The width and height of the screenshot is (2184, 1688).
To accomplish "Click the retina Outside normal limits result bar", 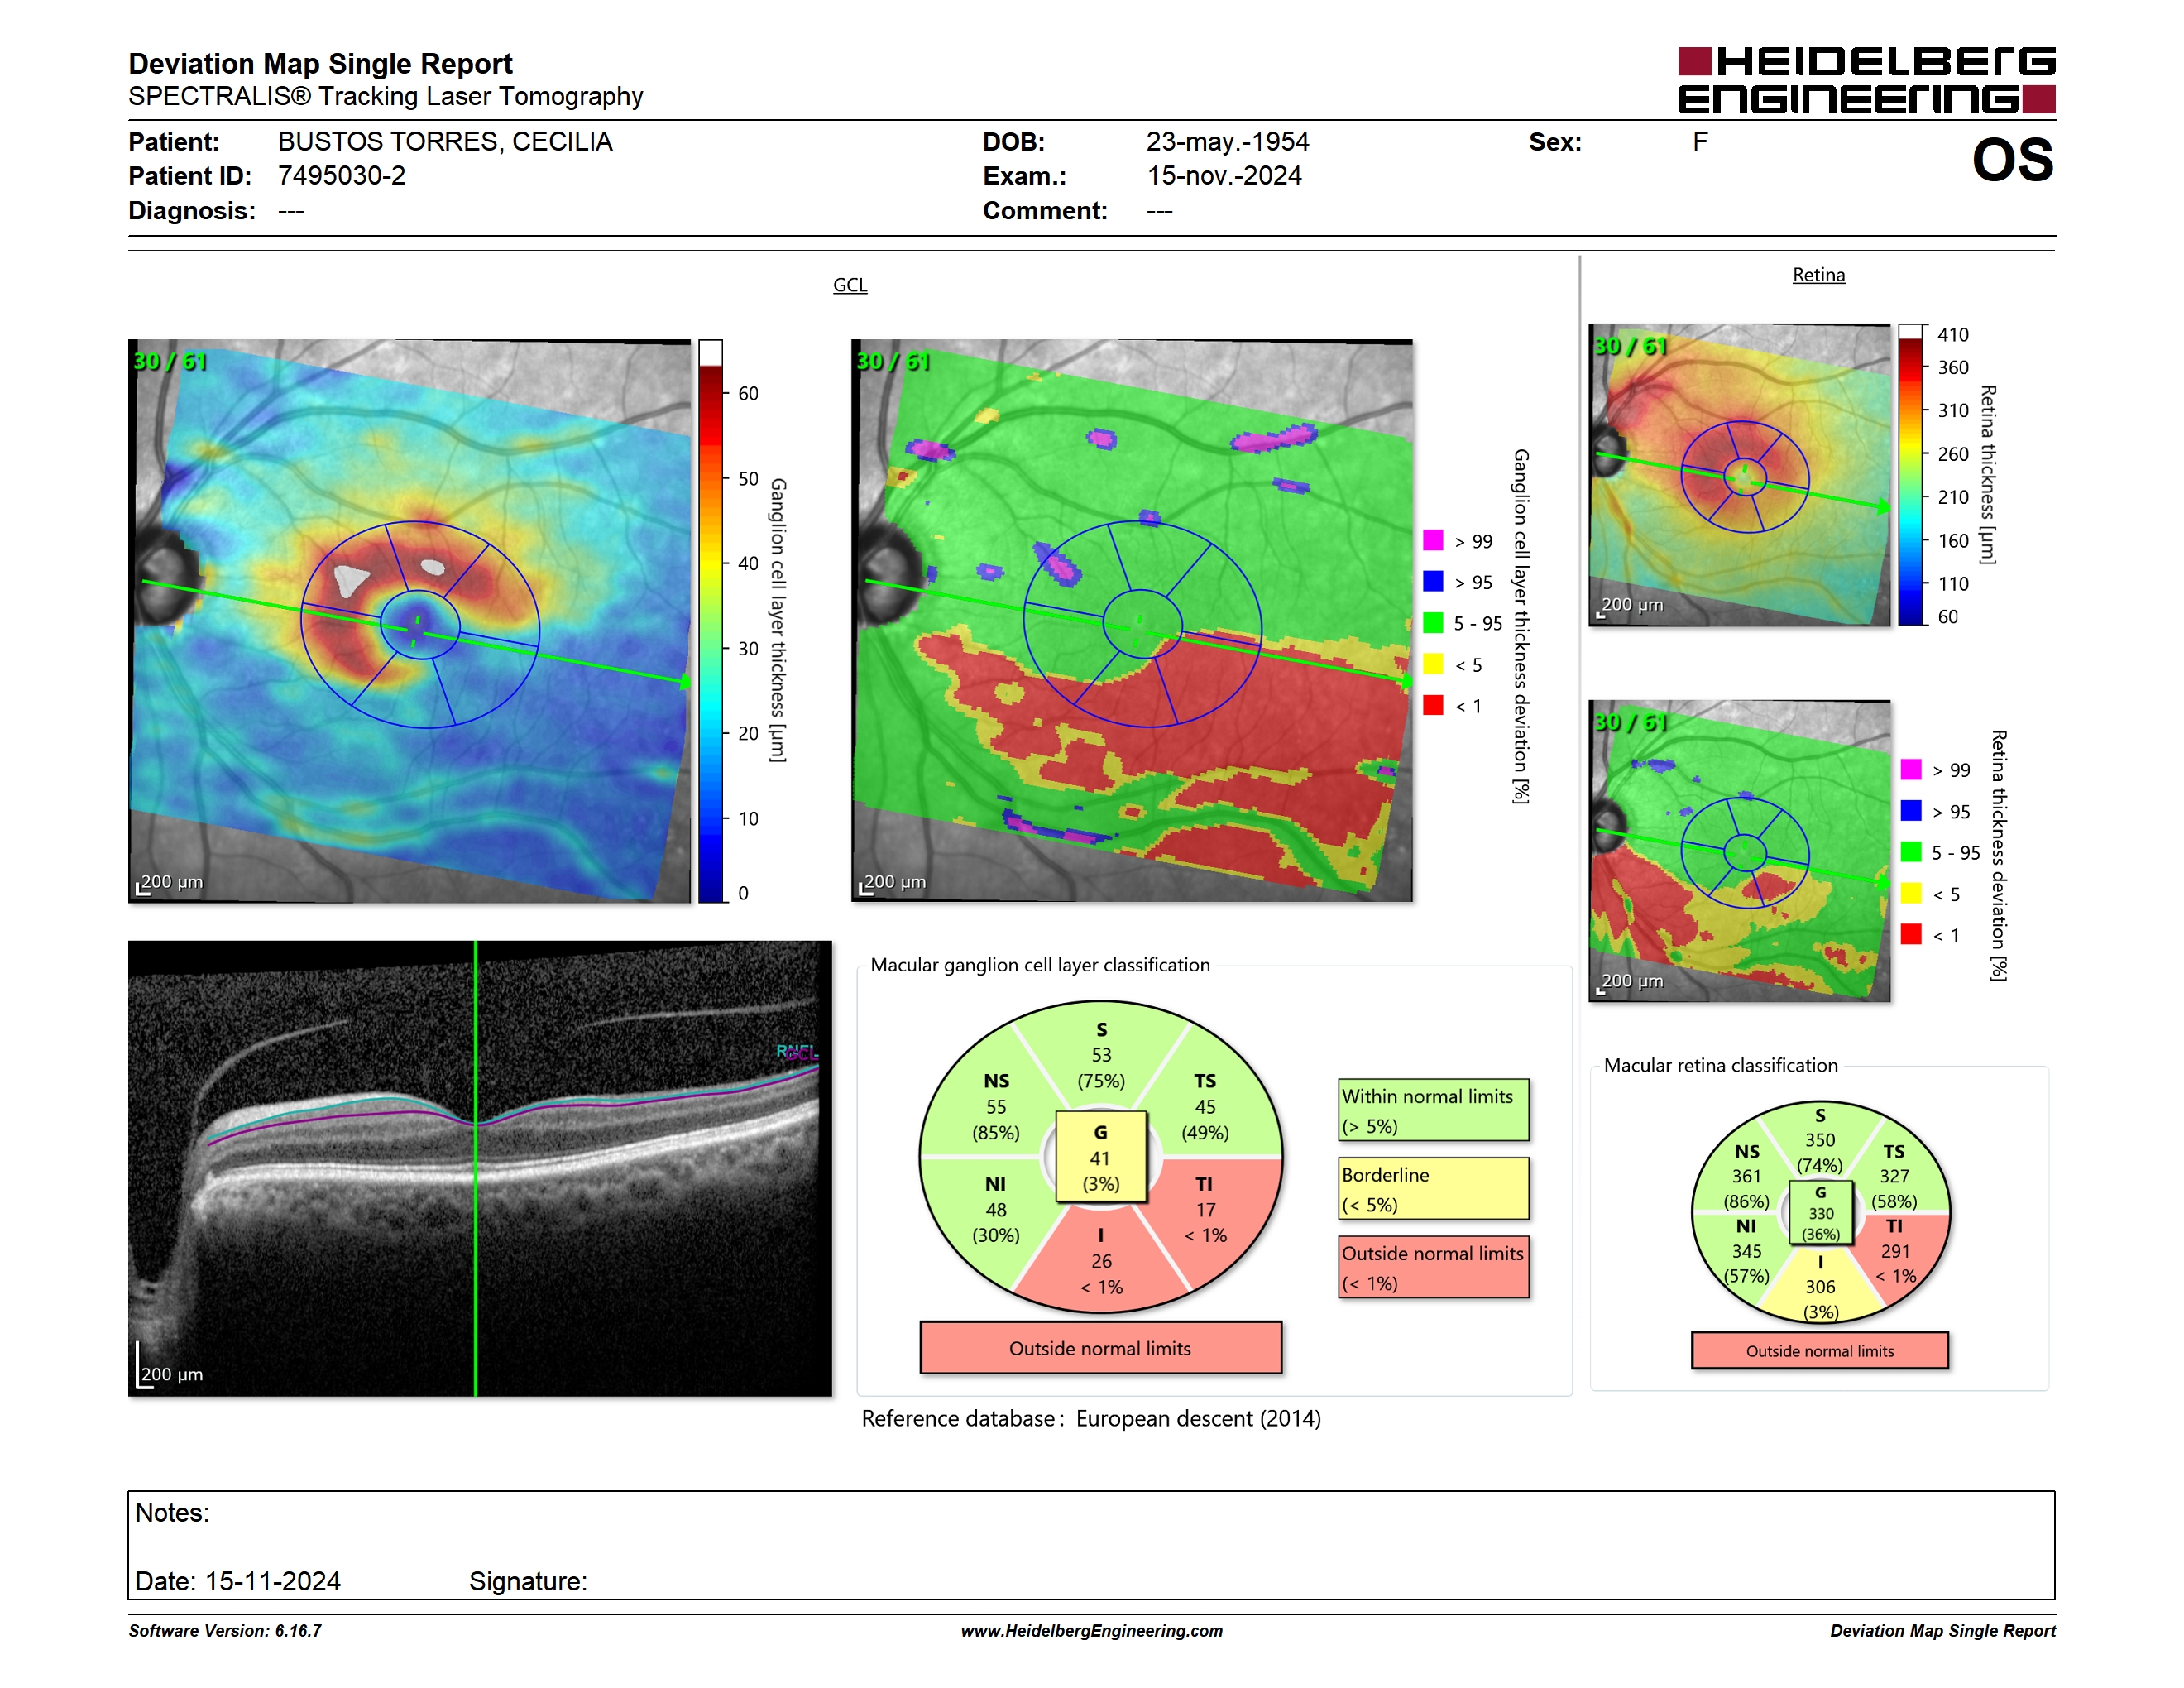I will [x=1820, y=1351].
